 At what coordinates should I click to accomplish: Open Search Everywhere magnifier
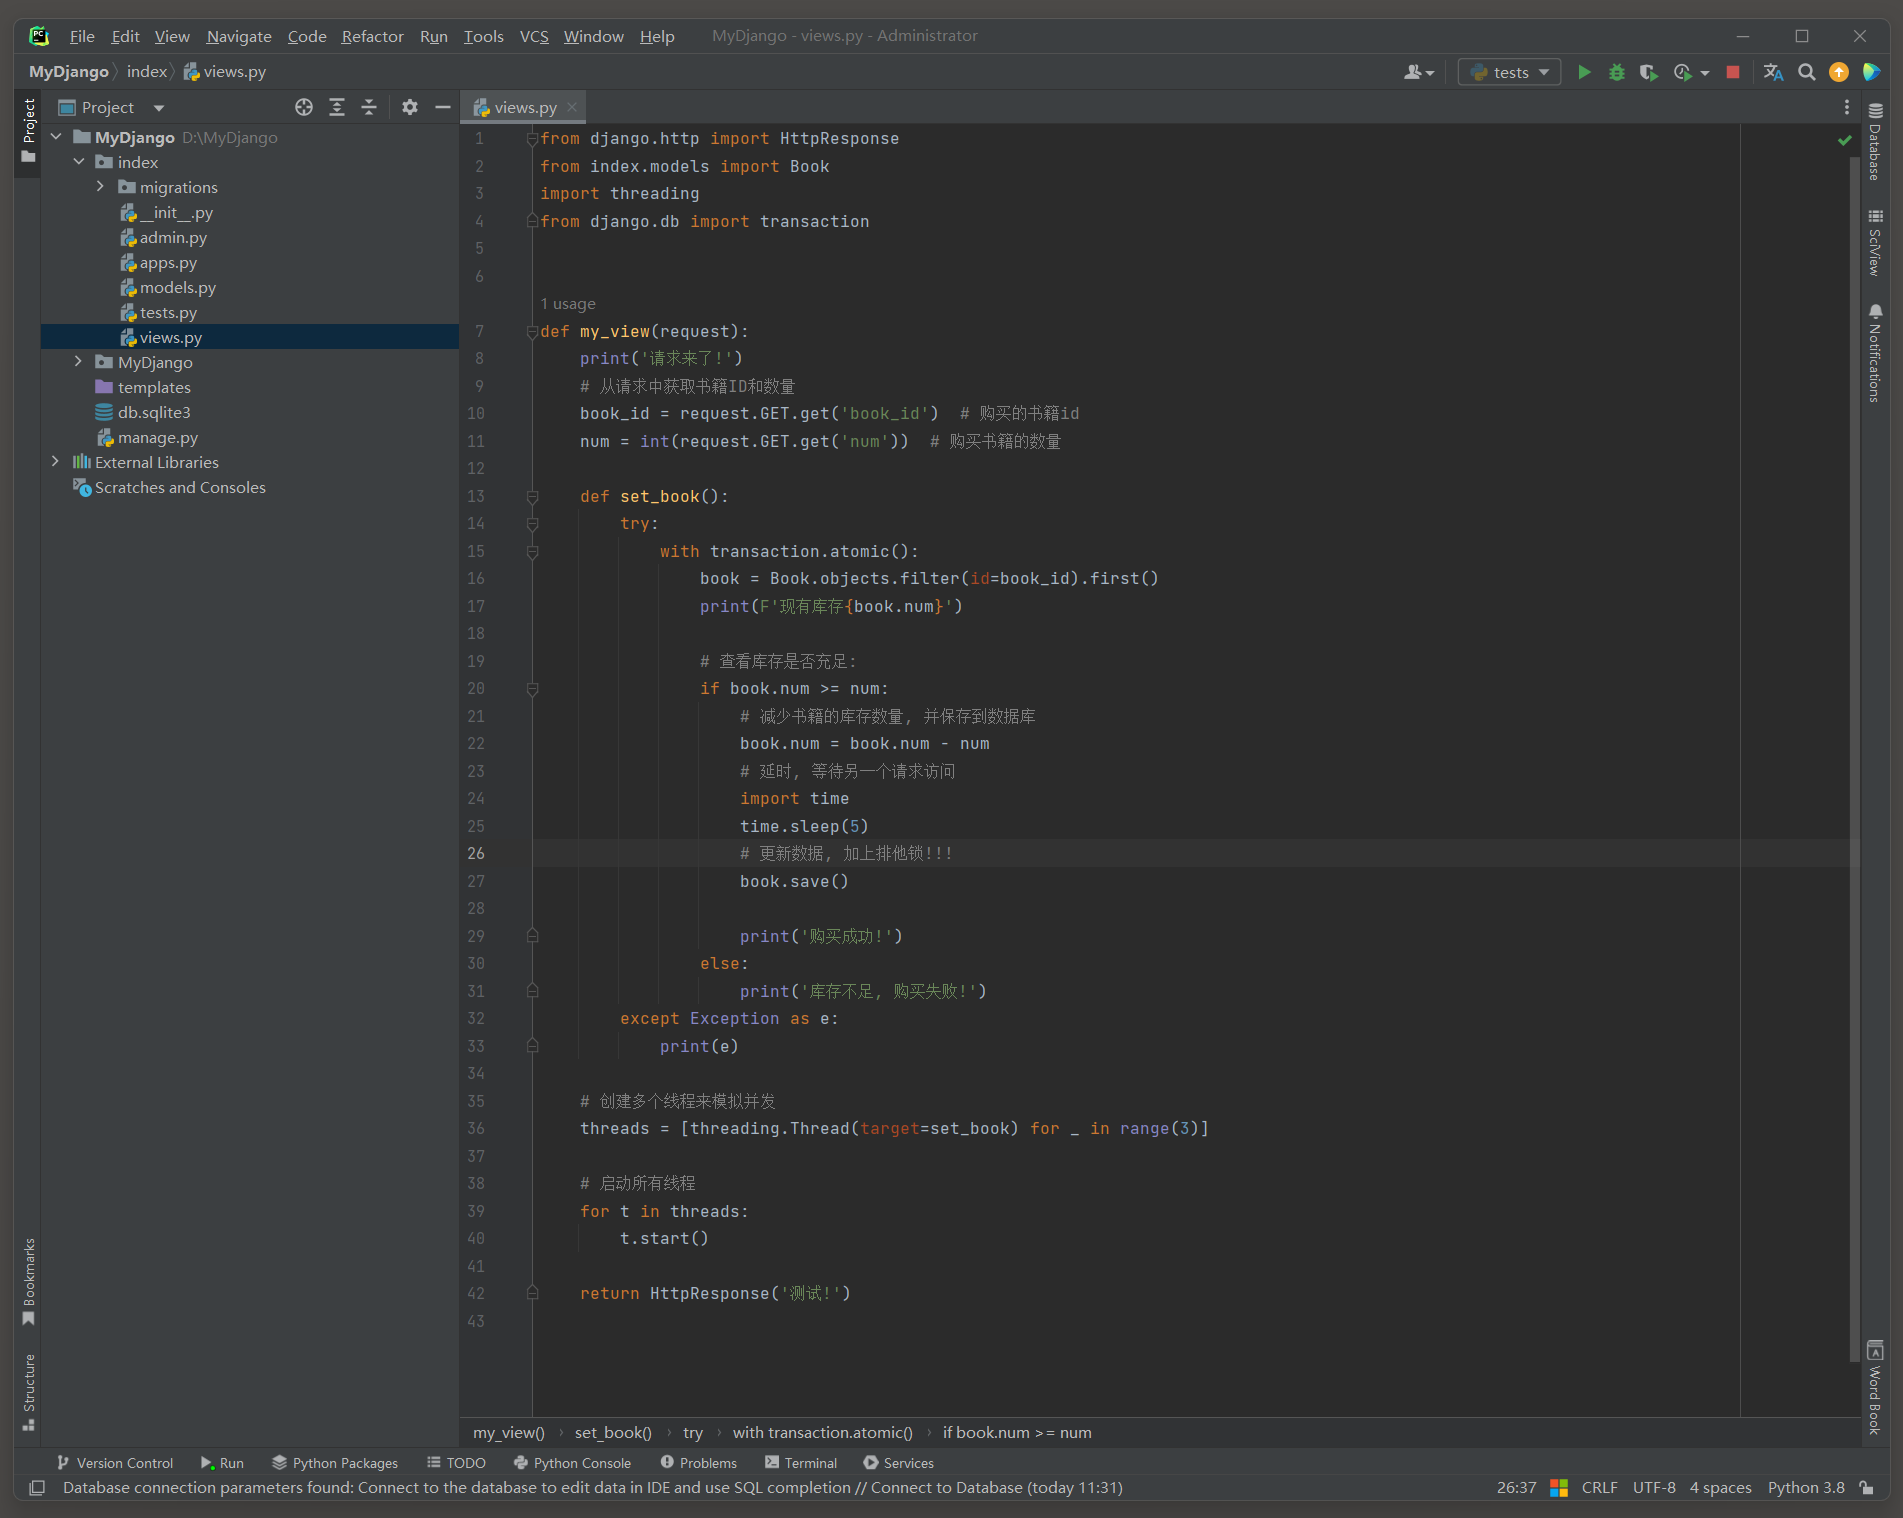click(x=1806, y=72)
